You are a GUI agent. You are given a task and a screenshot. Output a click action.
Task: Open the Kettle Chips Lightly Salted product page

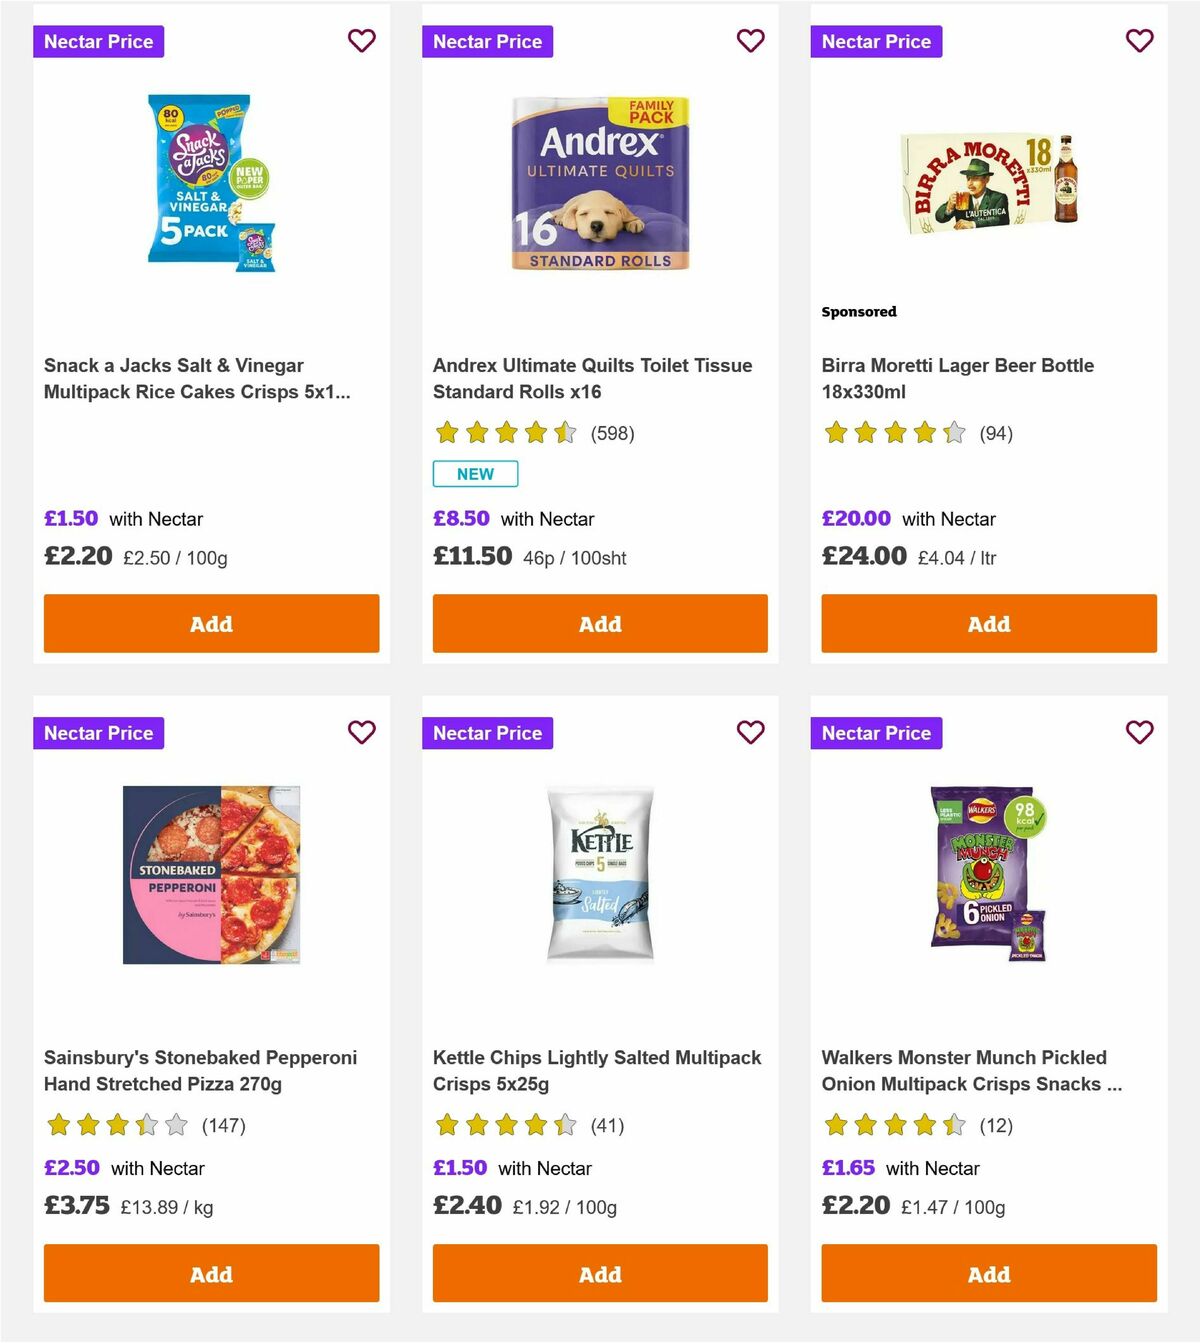[596, 1070]
